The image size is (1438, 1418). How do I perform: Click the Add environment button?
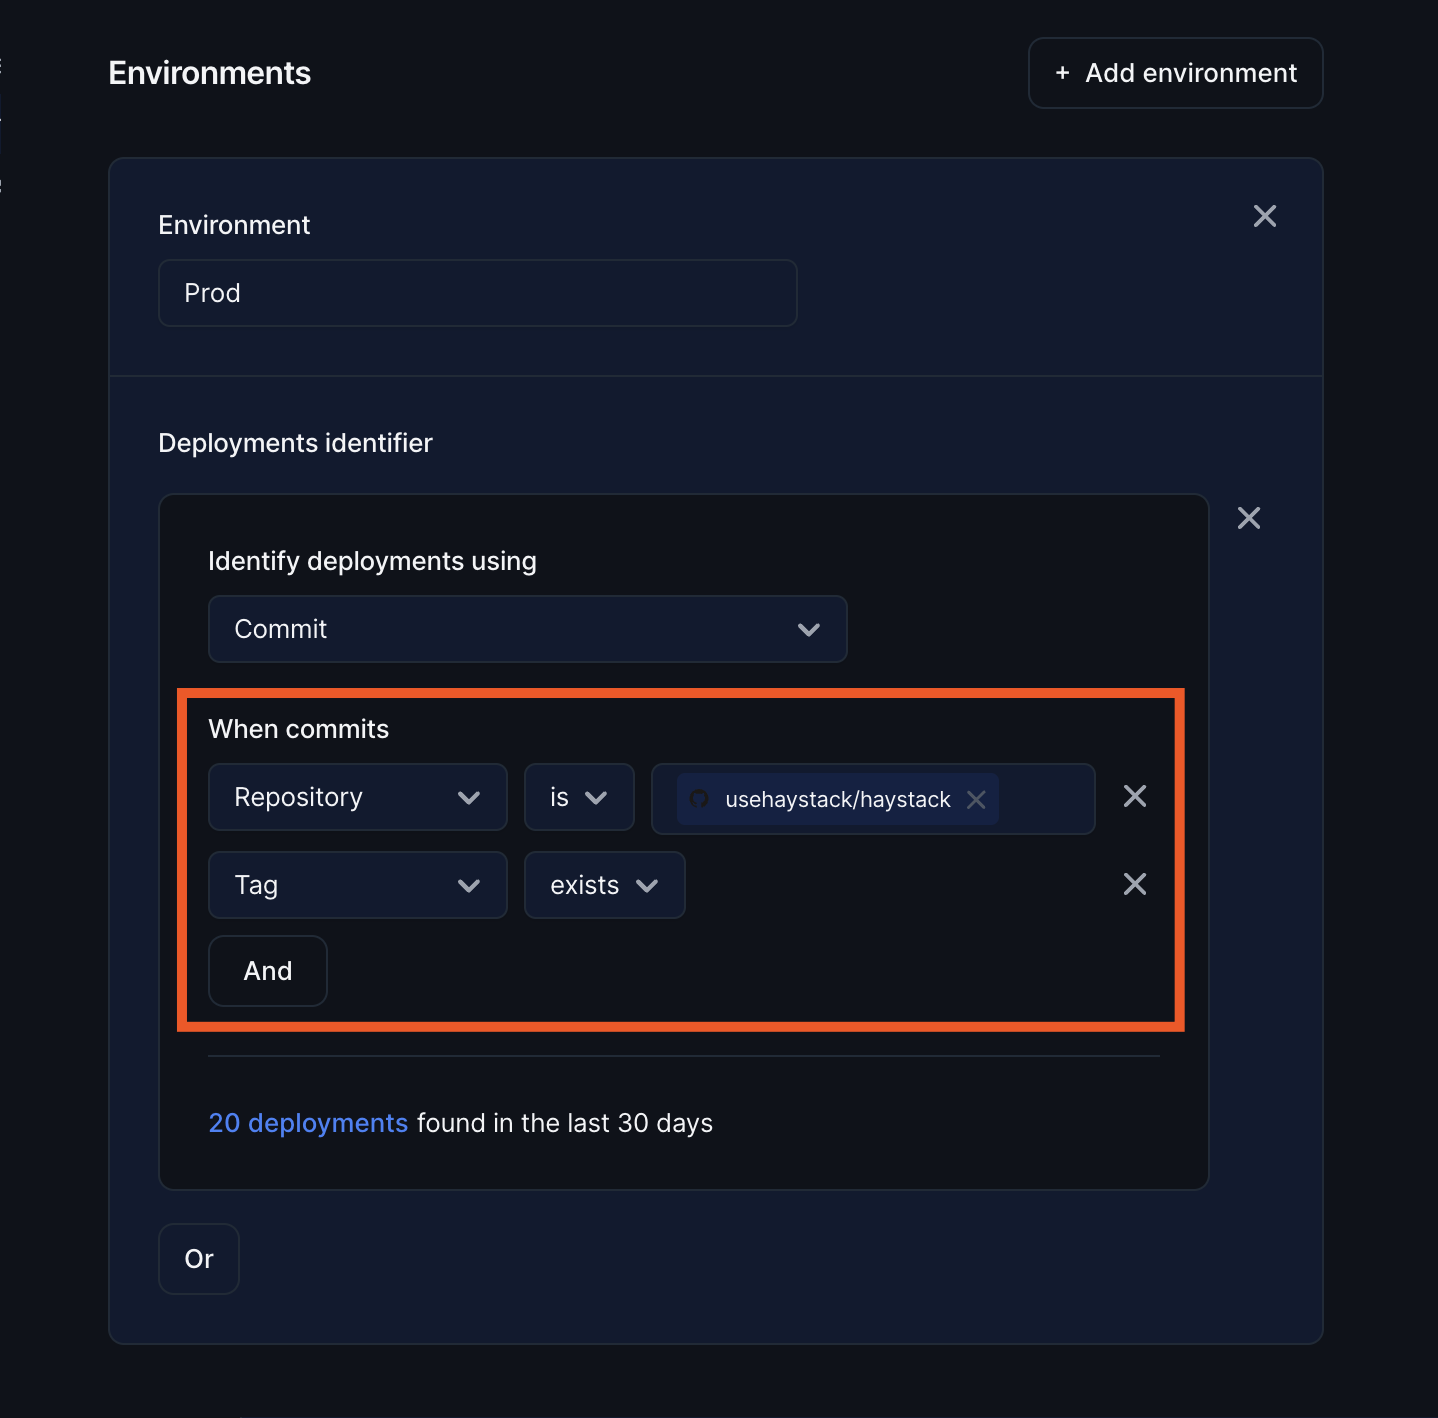(1175, 73)
